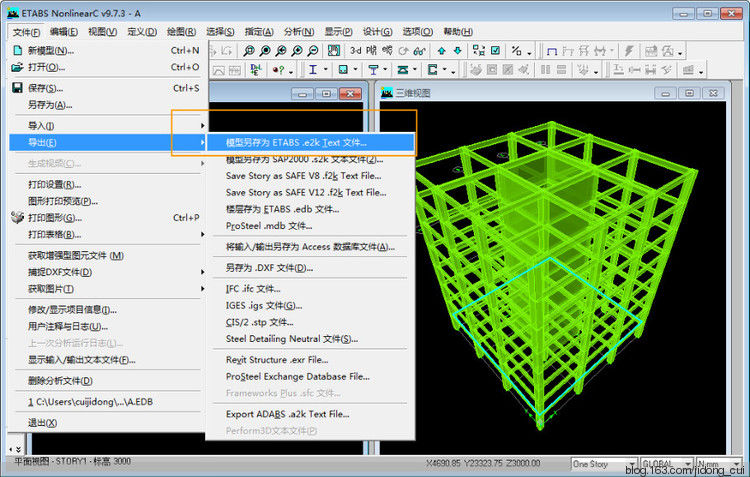
Task: Expand the 打印表格(B) submenu arrow
Action: point(202,234)
